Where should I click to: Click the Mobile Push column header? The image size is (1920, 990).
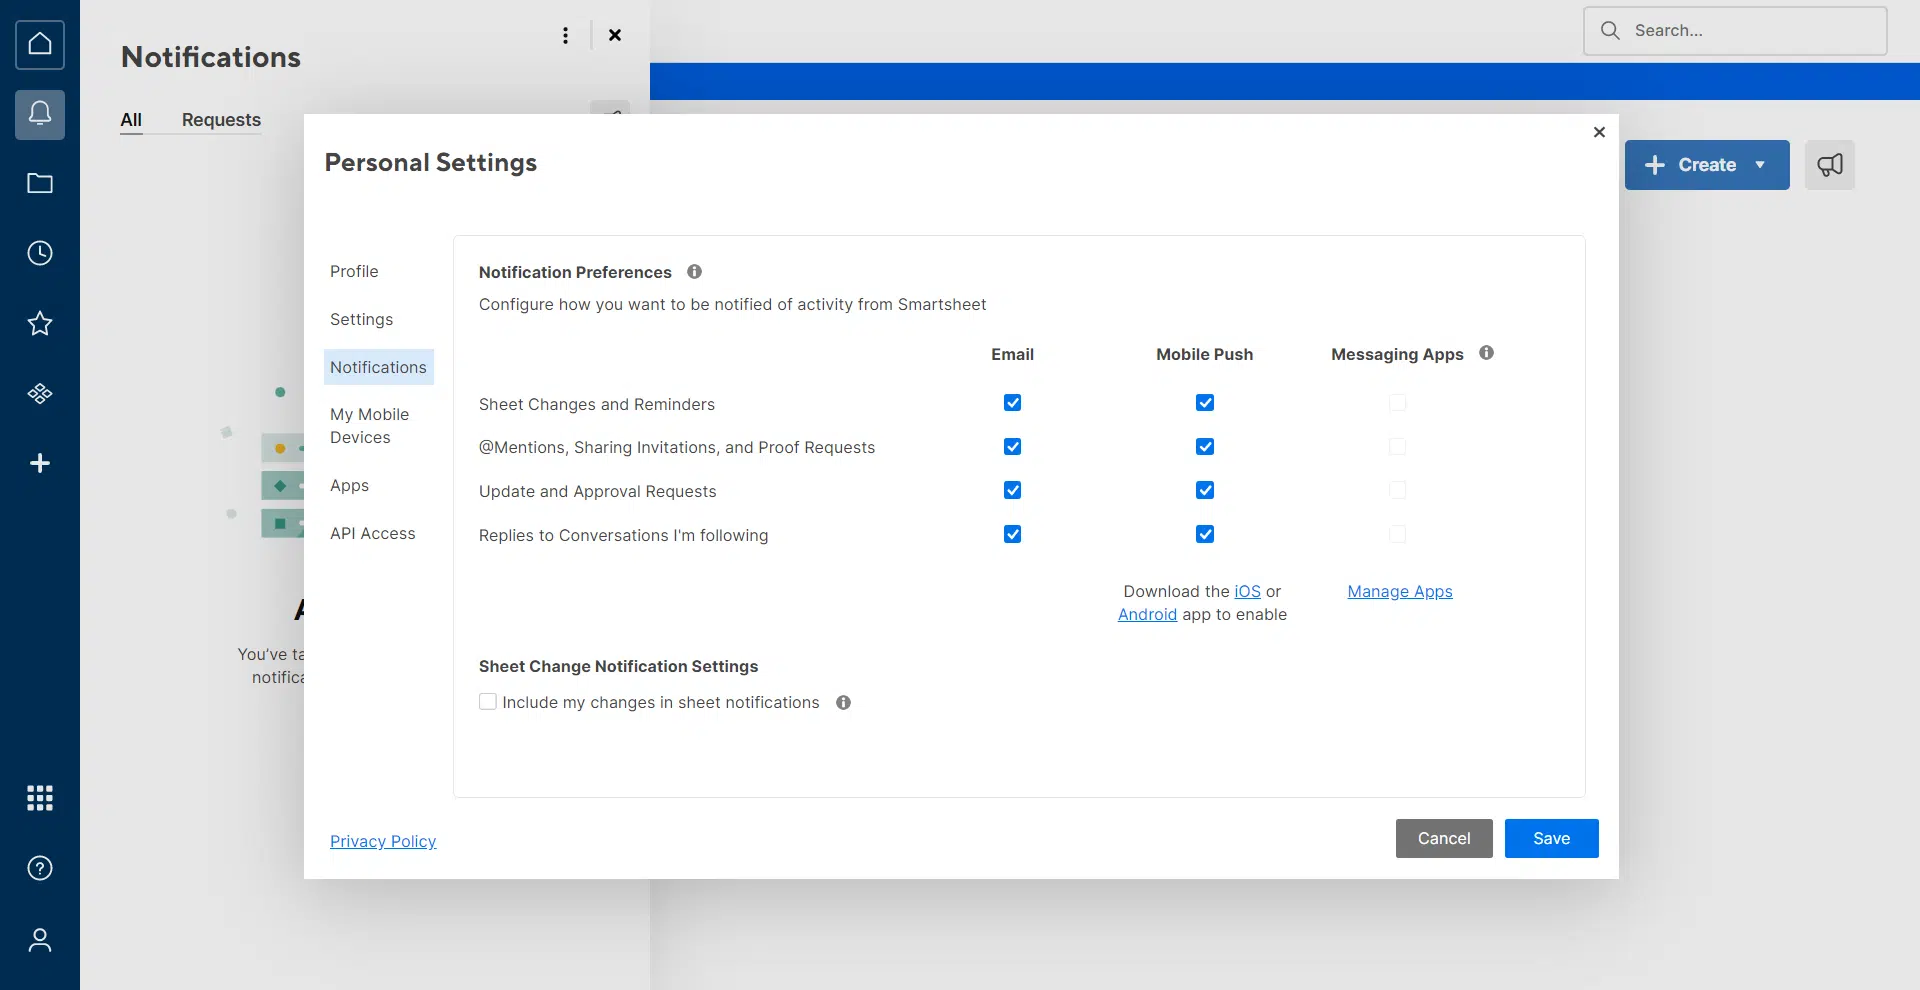point(1204,355)
